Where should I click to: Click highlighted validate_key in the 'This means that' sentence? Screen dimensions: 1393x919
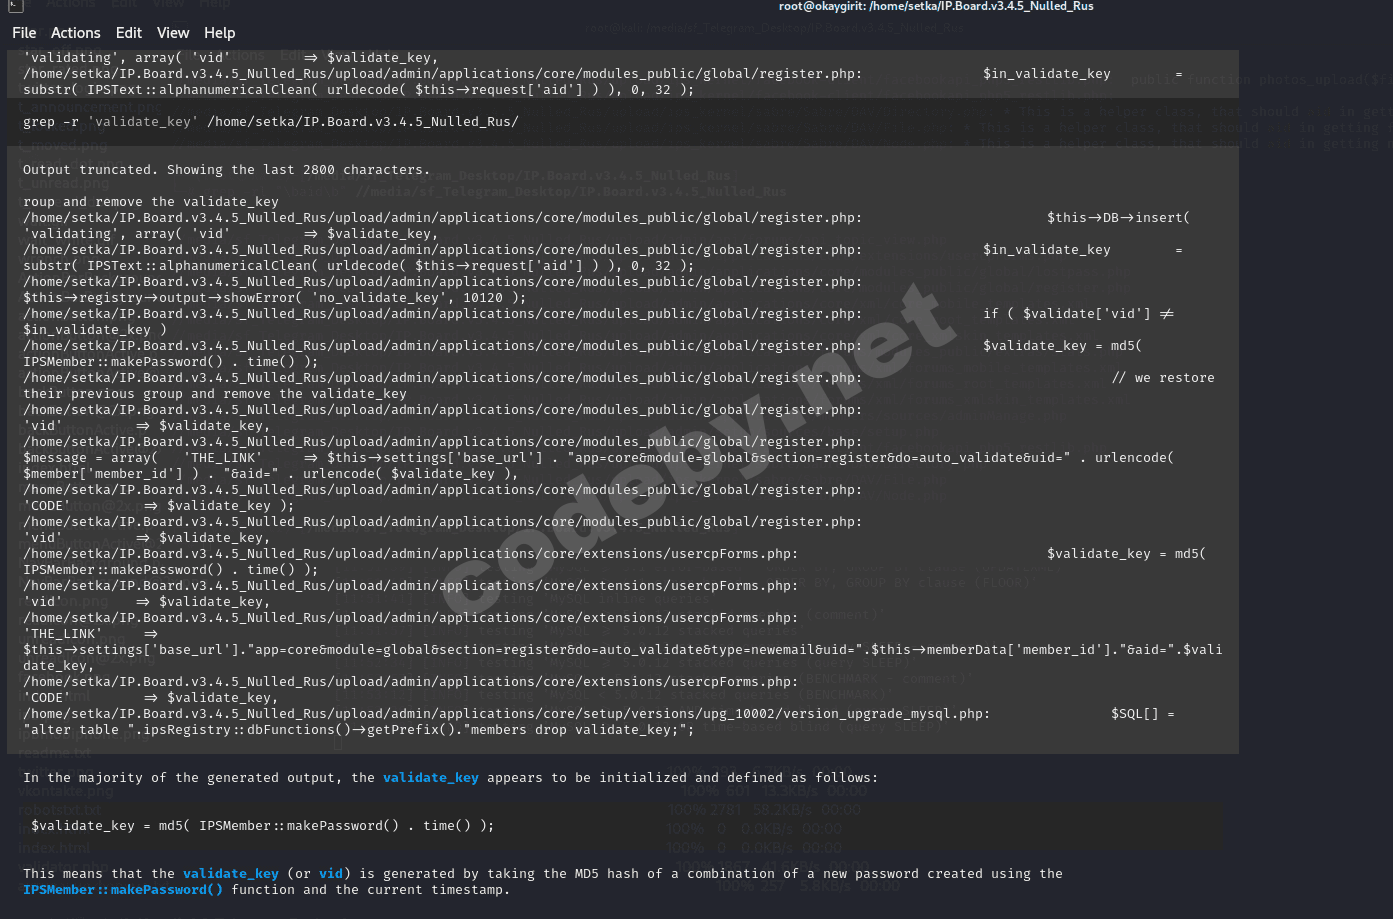231,874
